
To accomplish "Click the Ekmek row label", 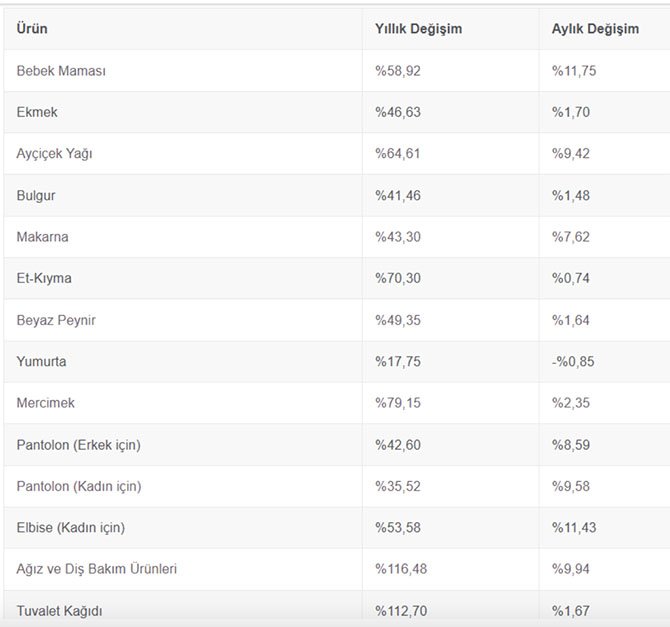I will coord(37,112).
